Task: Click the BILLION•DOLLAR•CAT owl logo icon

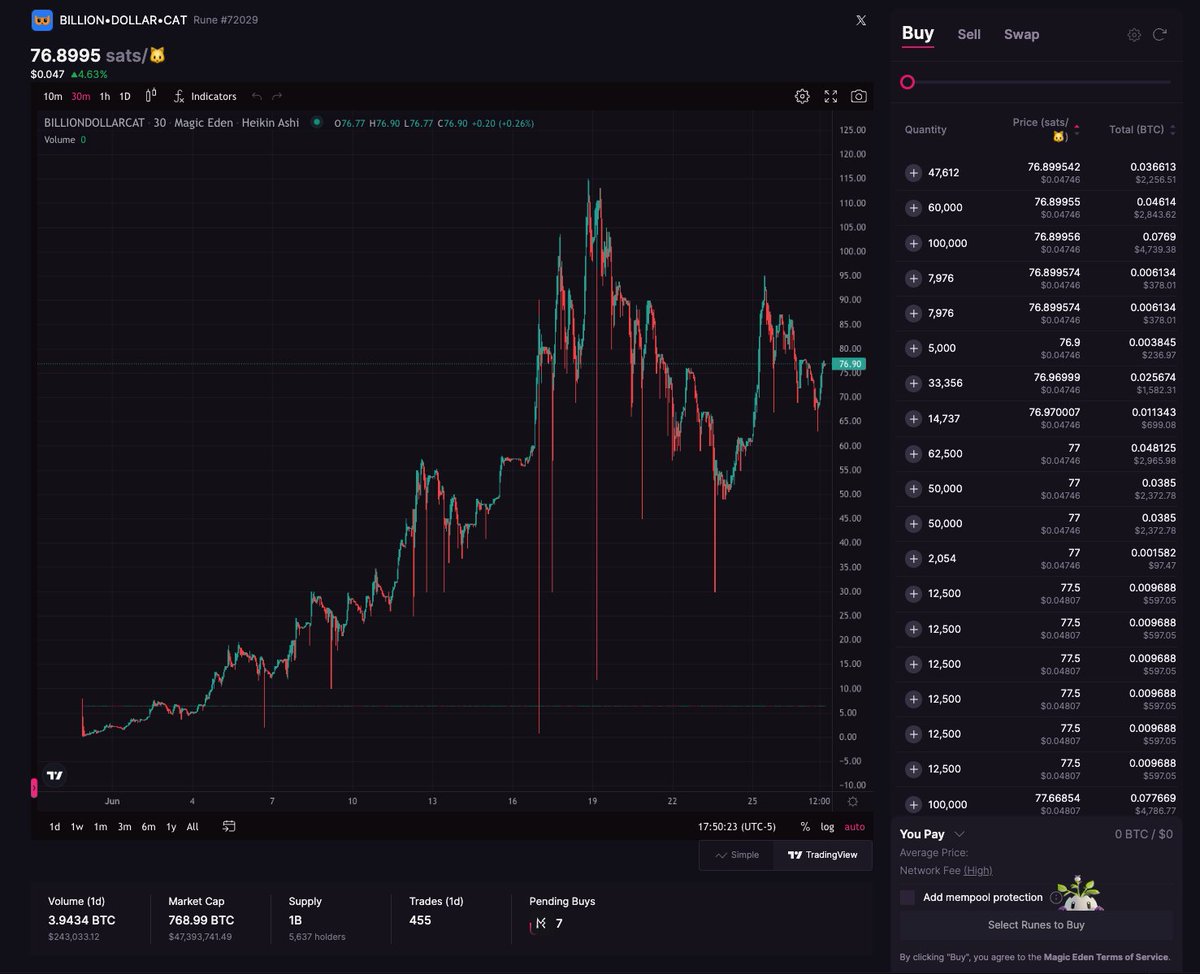Action: click(42, 20)
